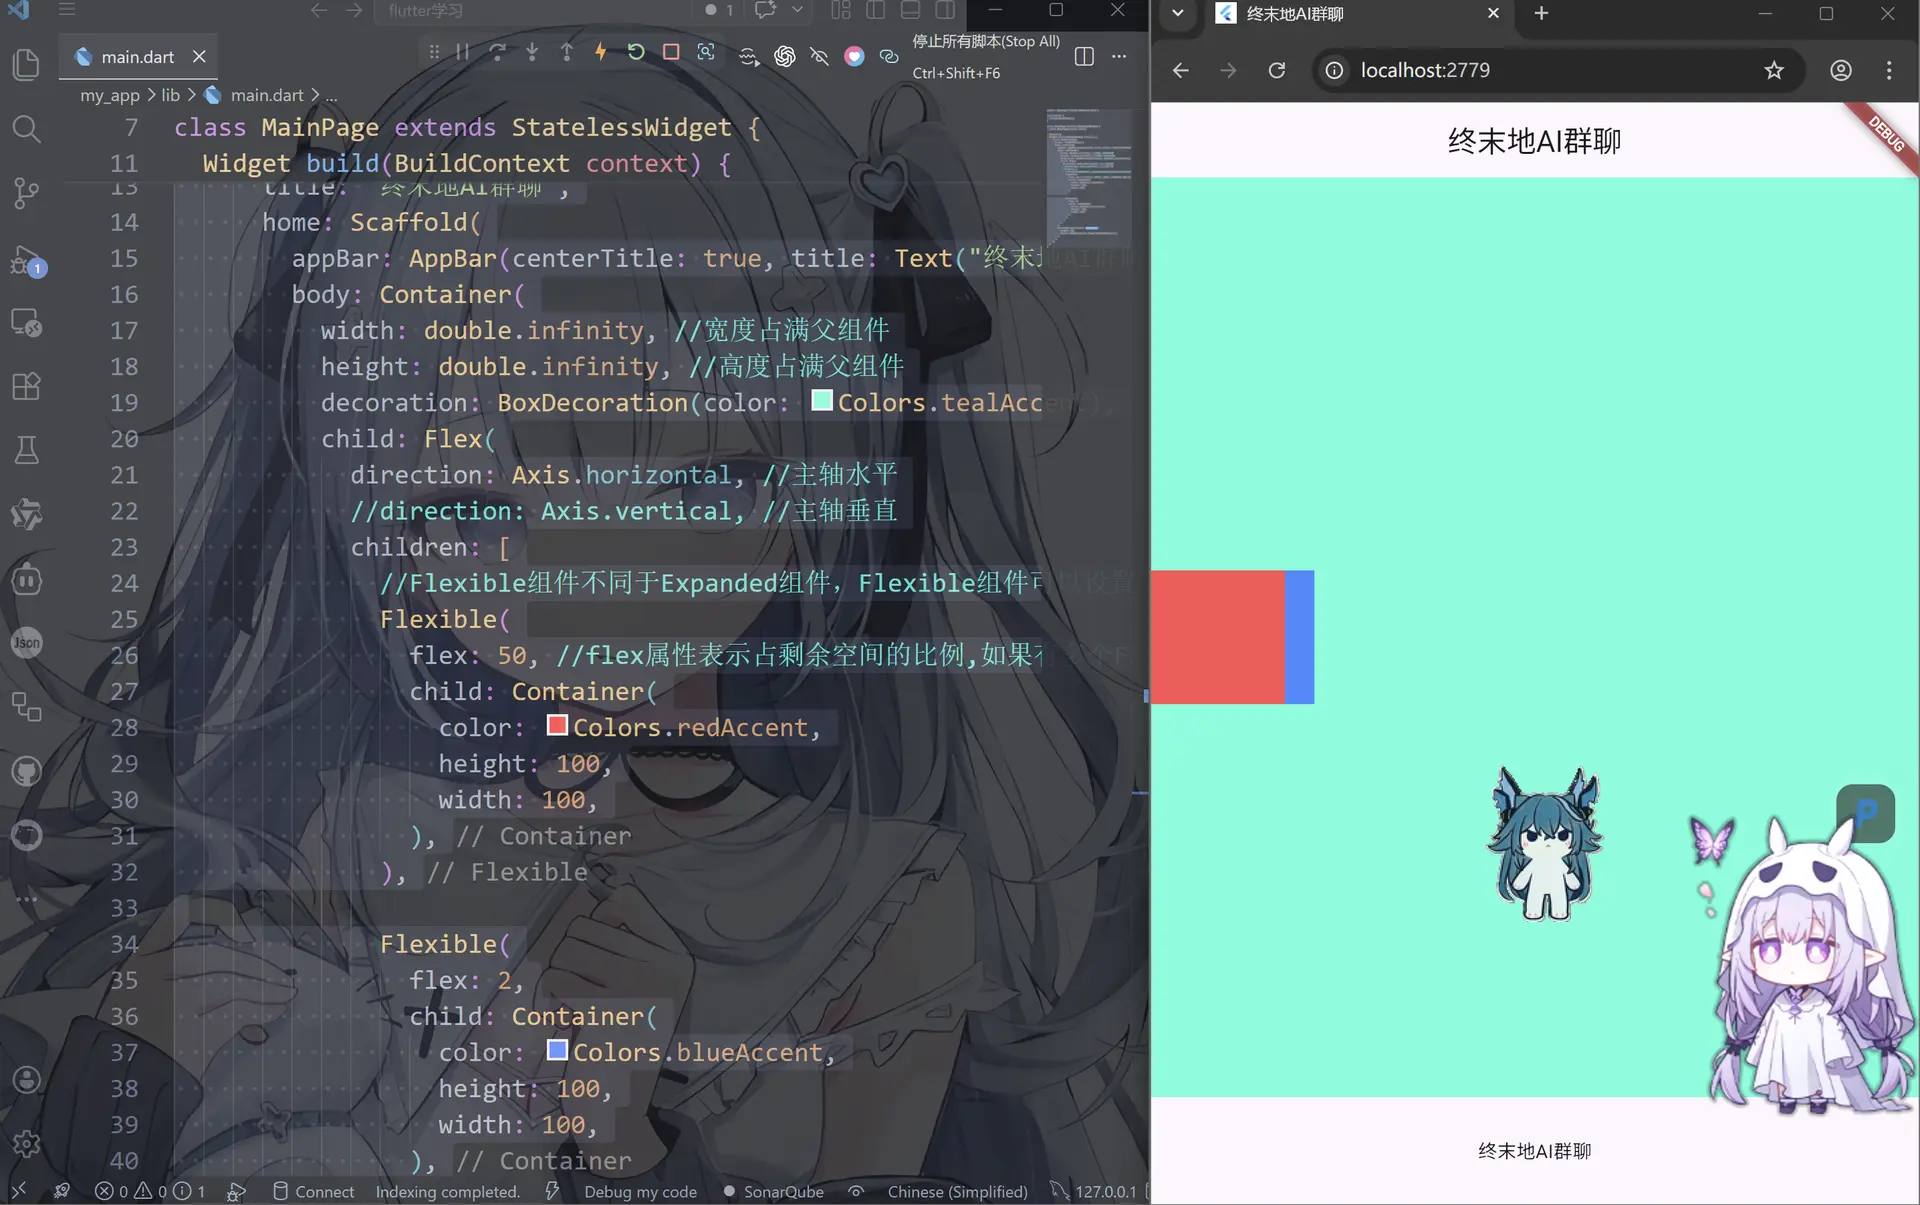Click SonarQube in the status bar
Screen dimensions: 1920x1205
[773, 1191]
